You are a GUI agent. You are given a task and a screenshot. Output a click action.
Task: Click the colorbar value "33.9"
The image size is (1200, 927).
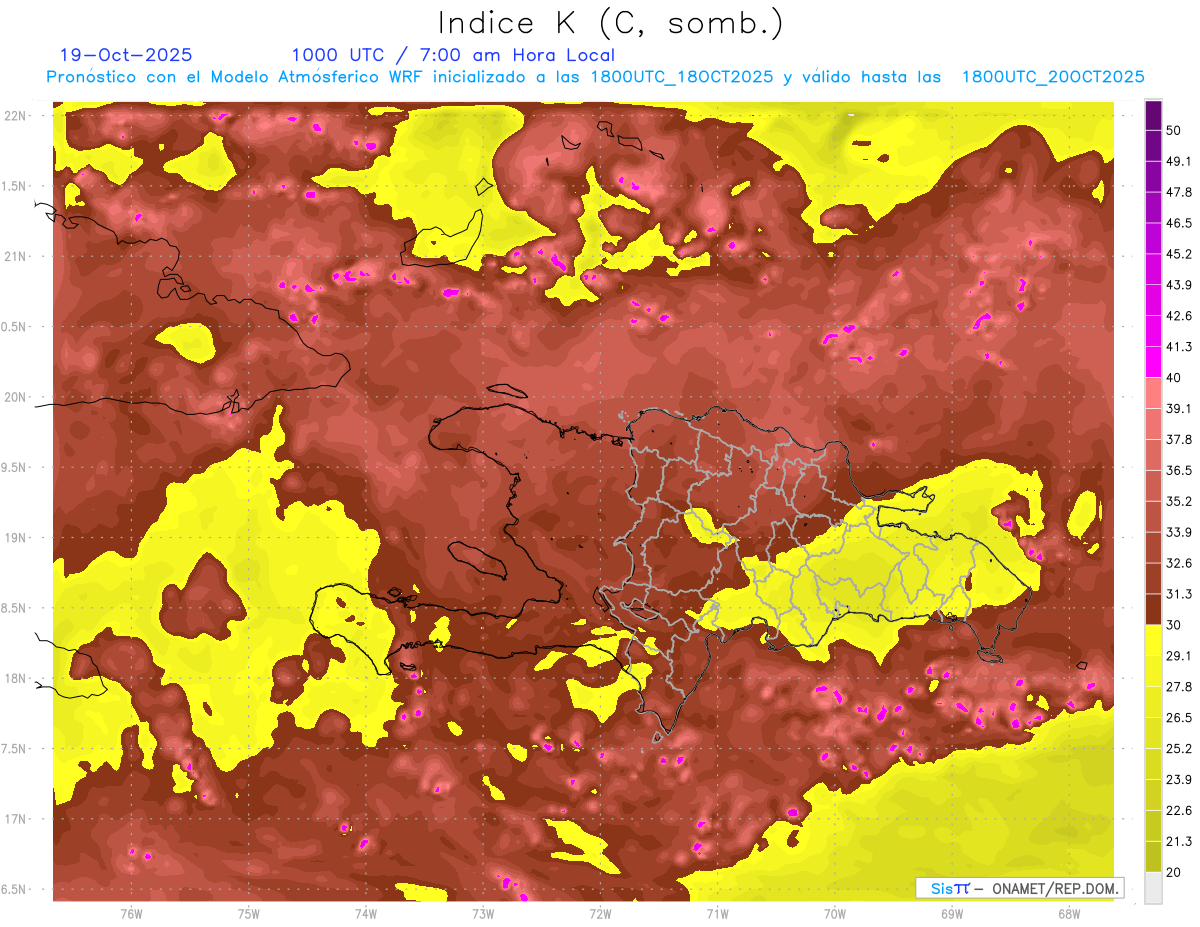tap(1180, 532)
